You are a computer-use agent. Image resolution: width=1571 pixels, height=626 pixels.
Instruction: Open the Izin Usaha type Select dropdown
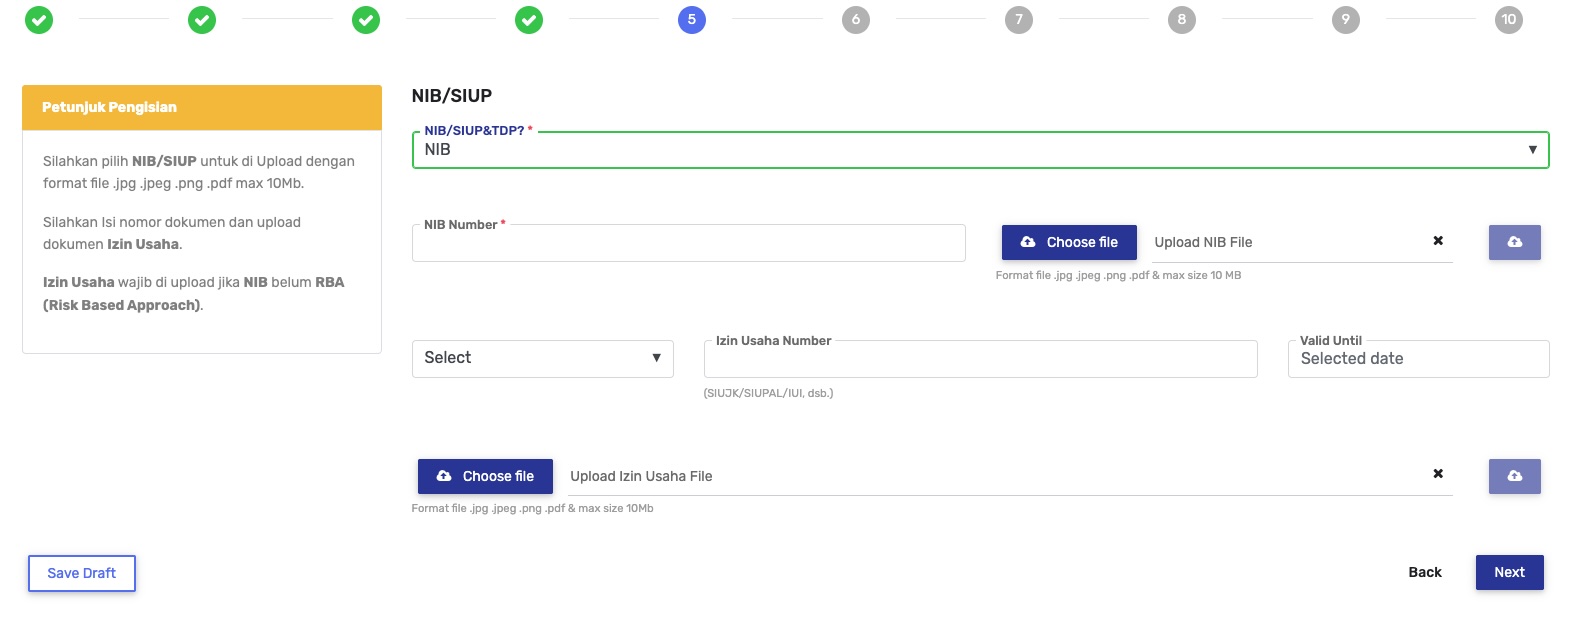[x=542, y=358]
